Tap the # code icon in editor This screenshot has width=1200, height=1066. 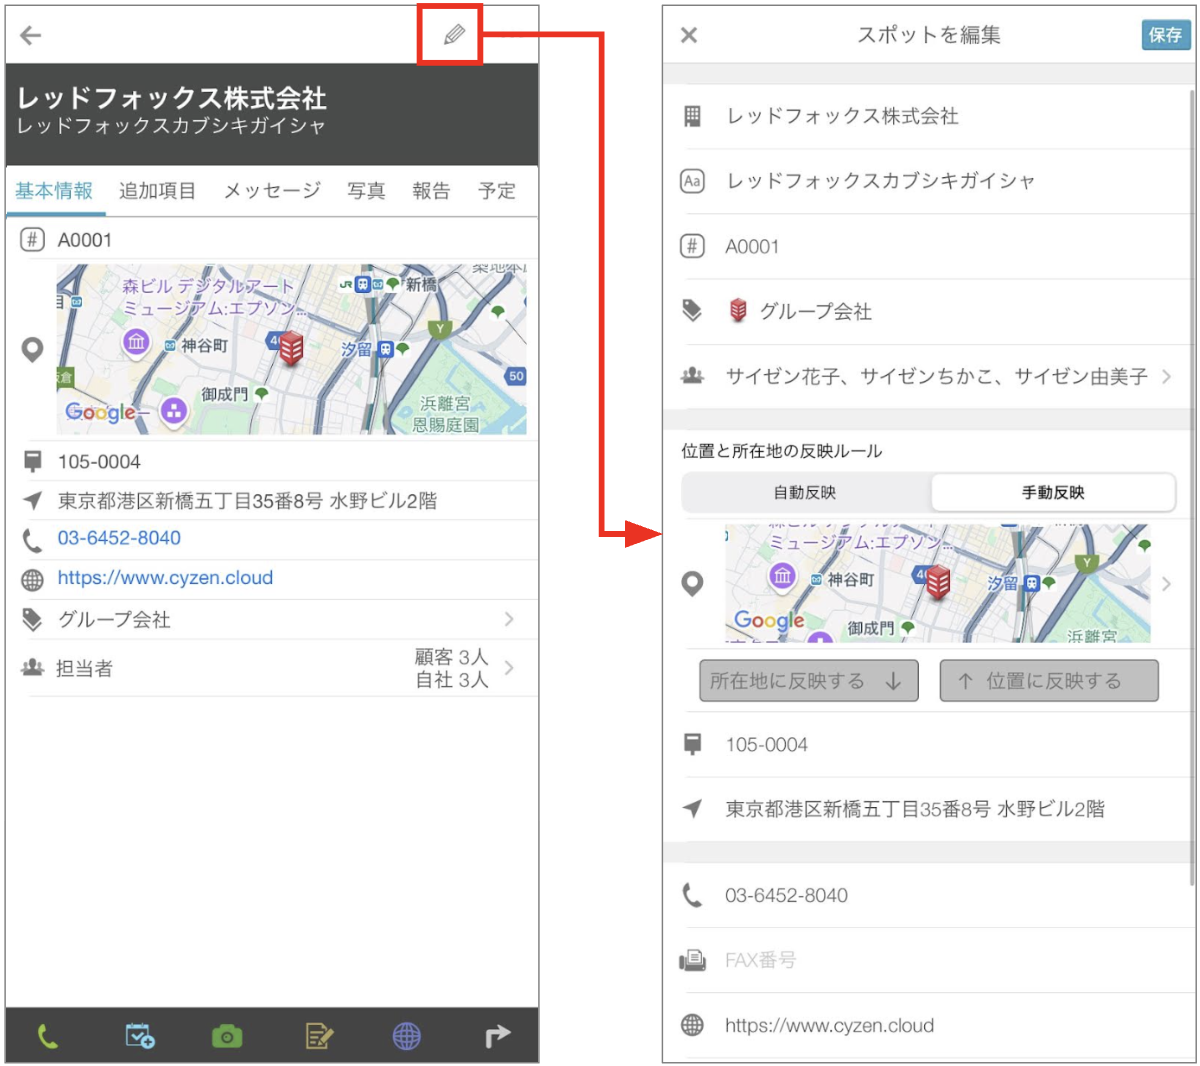[x=692, y=246]
